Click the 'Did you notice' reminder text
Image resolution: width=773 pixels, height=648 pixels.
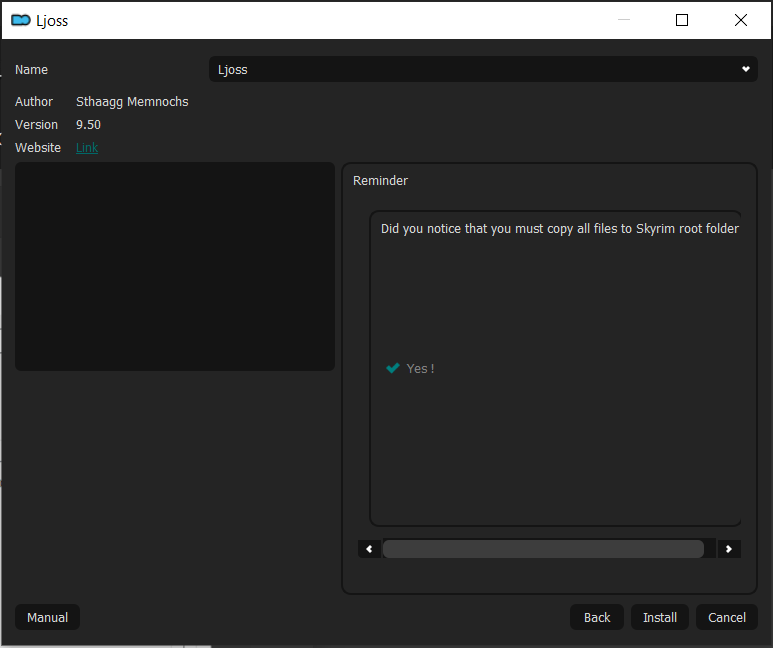tap(560, 229)
